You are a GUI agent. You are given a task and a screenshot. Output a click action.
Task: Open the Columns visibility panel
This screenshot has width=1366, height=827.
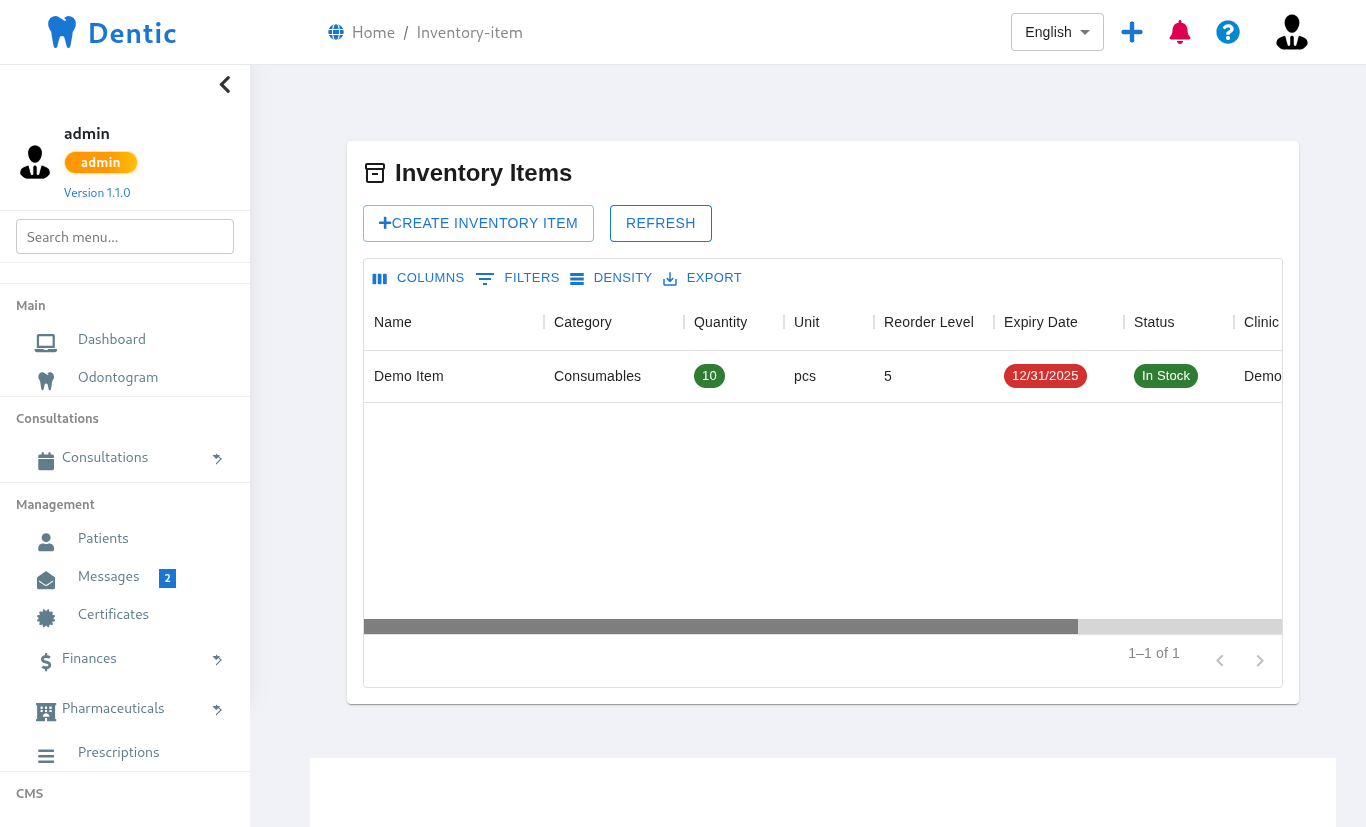tap(418, 278)
